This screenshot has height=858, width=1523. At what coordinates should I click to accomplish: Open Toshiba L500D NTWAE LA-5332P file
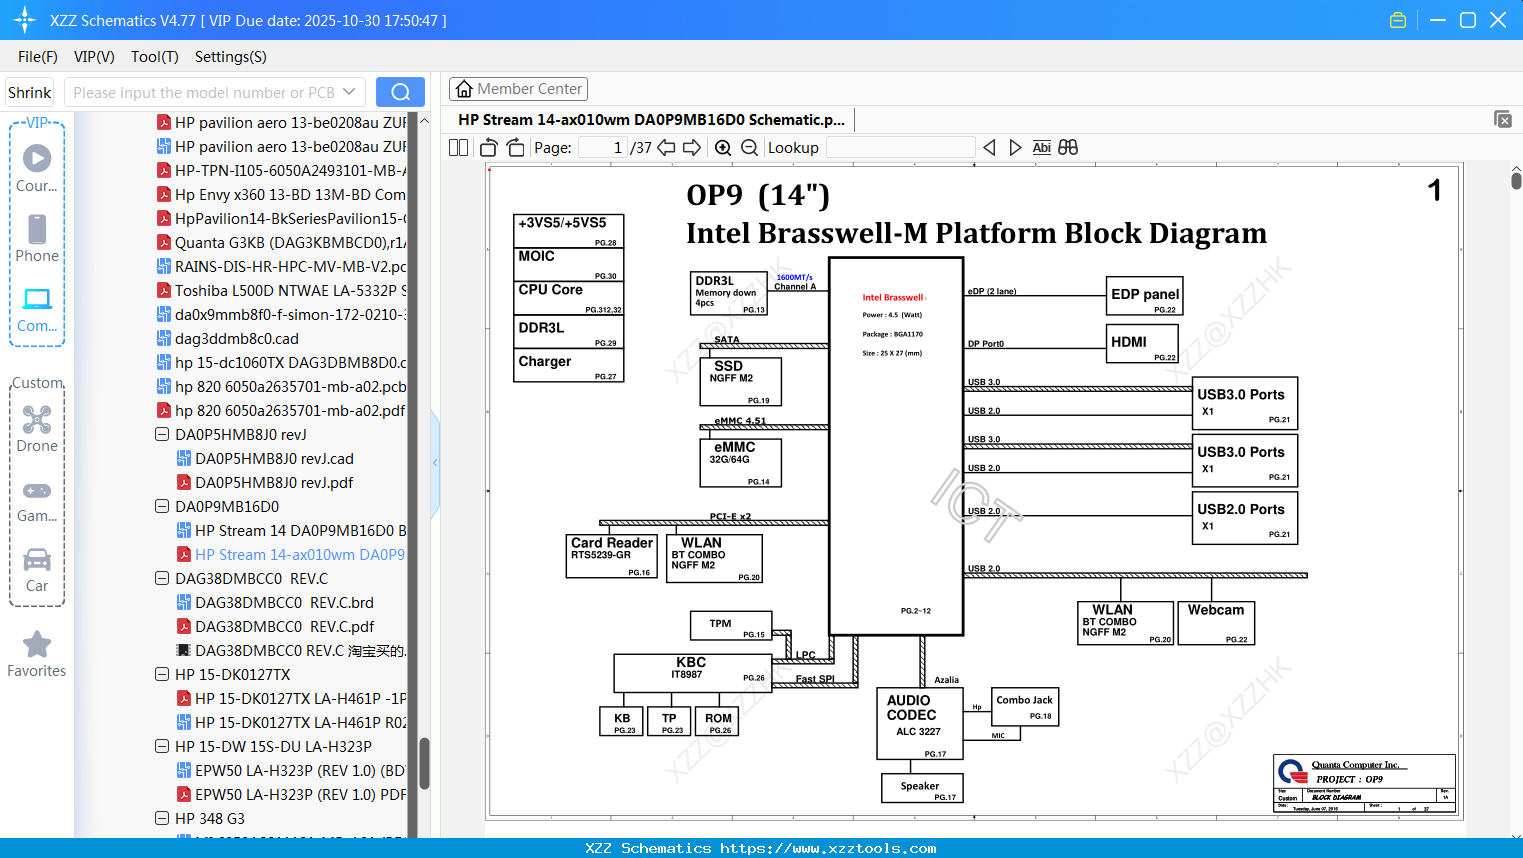click(282, 290)
